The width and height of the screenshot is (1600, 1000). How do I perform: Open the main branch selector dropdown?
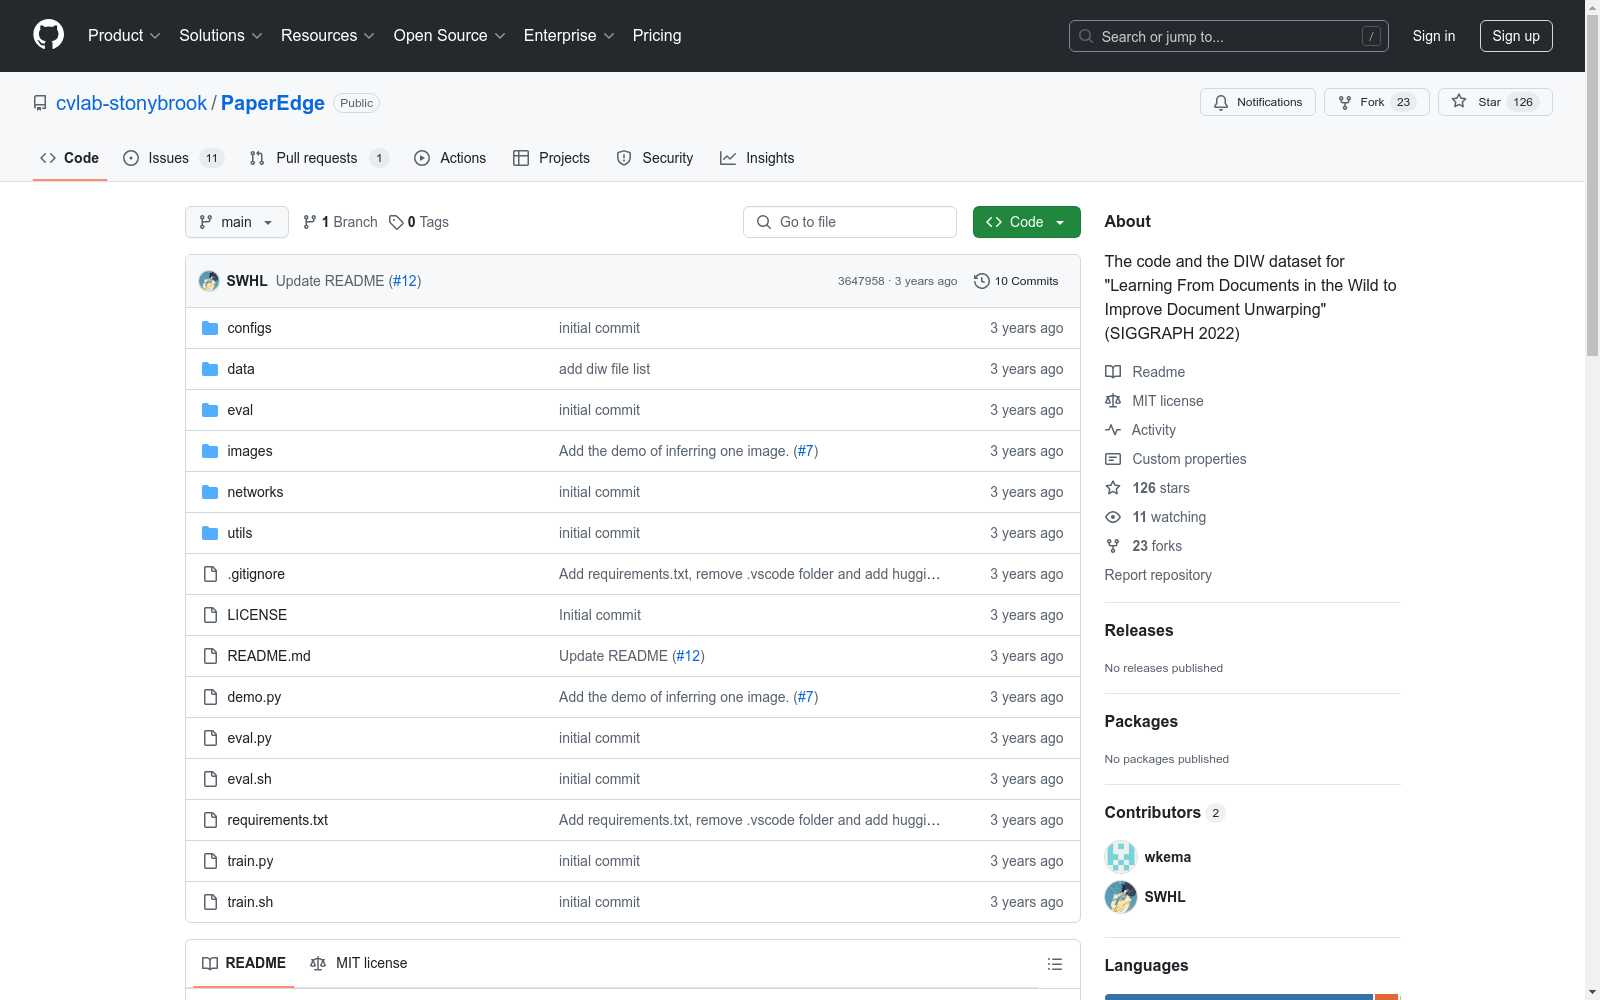click(237, 222)
